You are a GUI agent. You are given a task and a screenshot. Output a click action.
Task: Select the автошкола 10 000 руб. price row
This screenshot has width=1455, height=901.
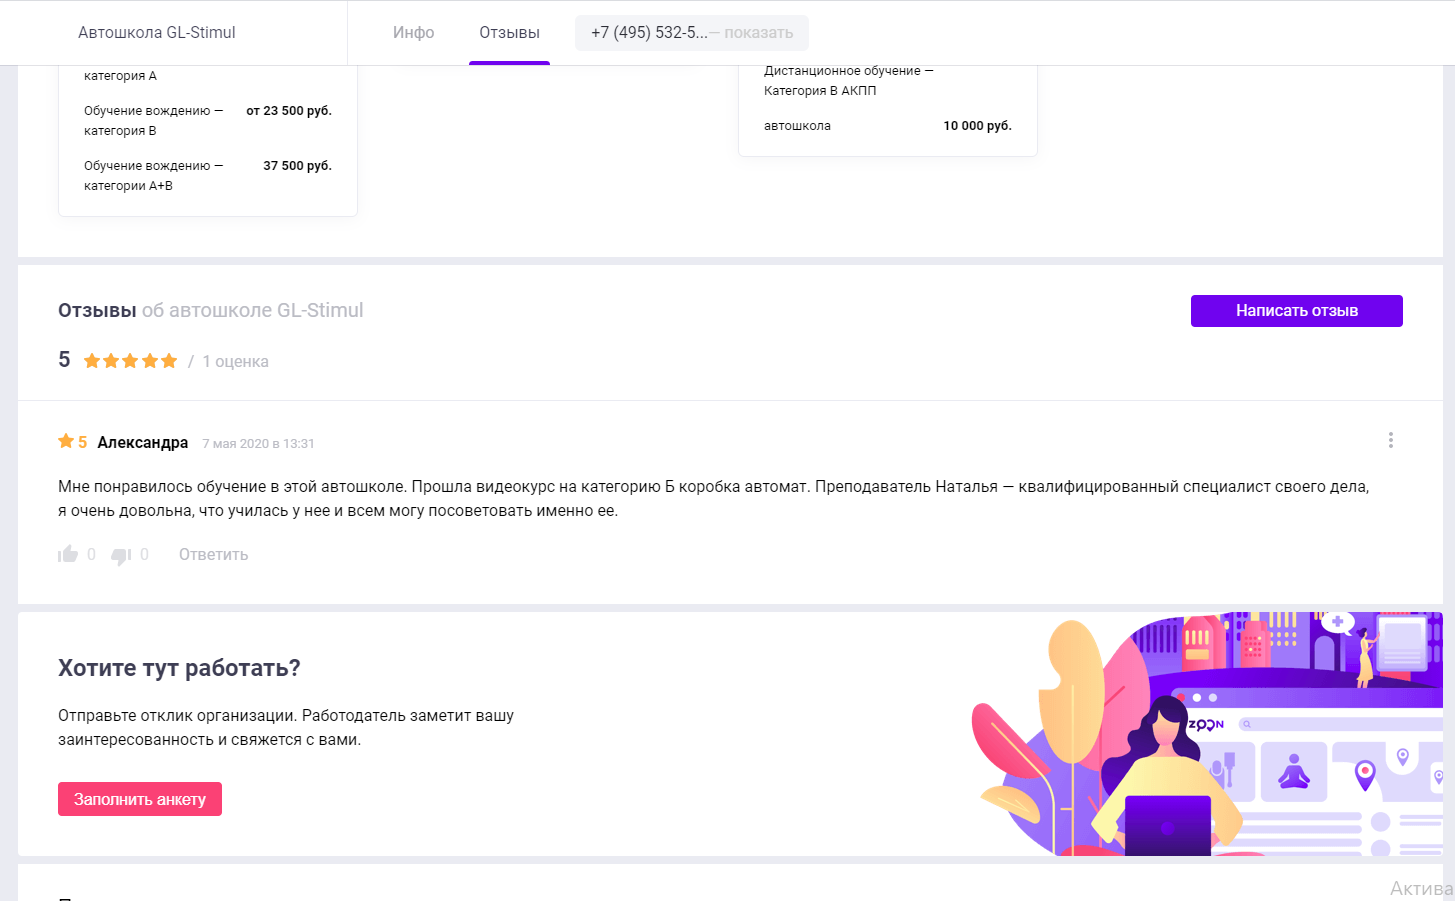click(887, 126)
